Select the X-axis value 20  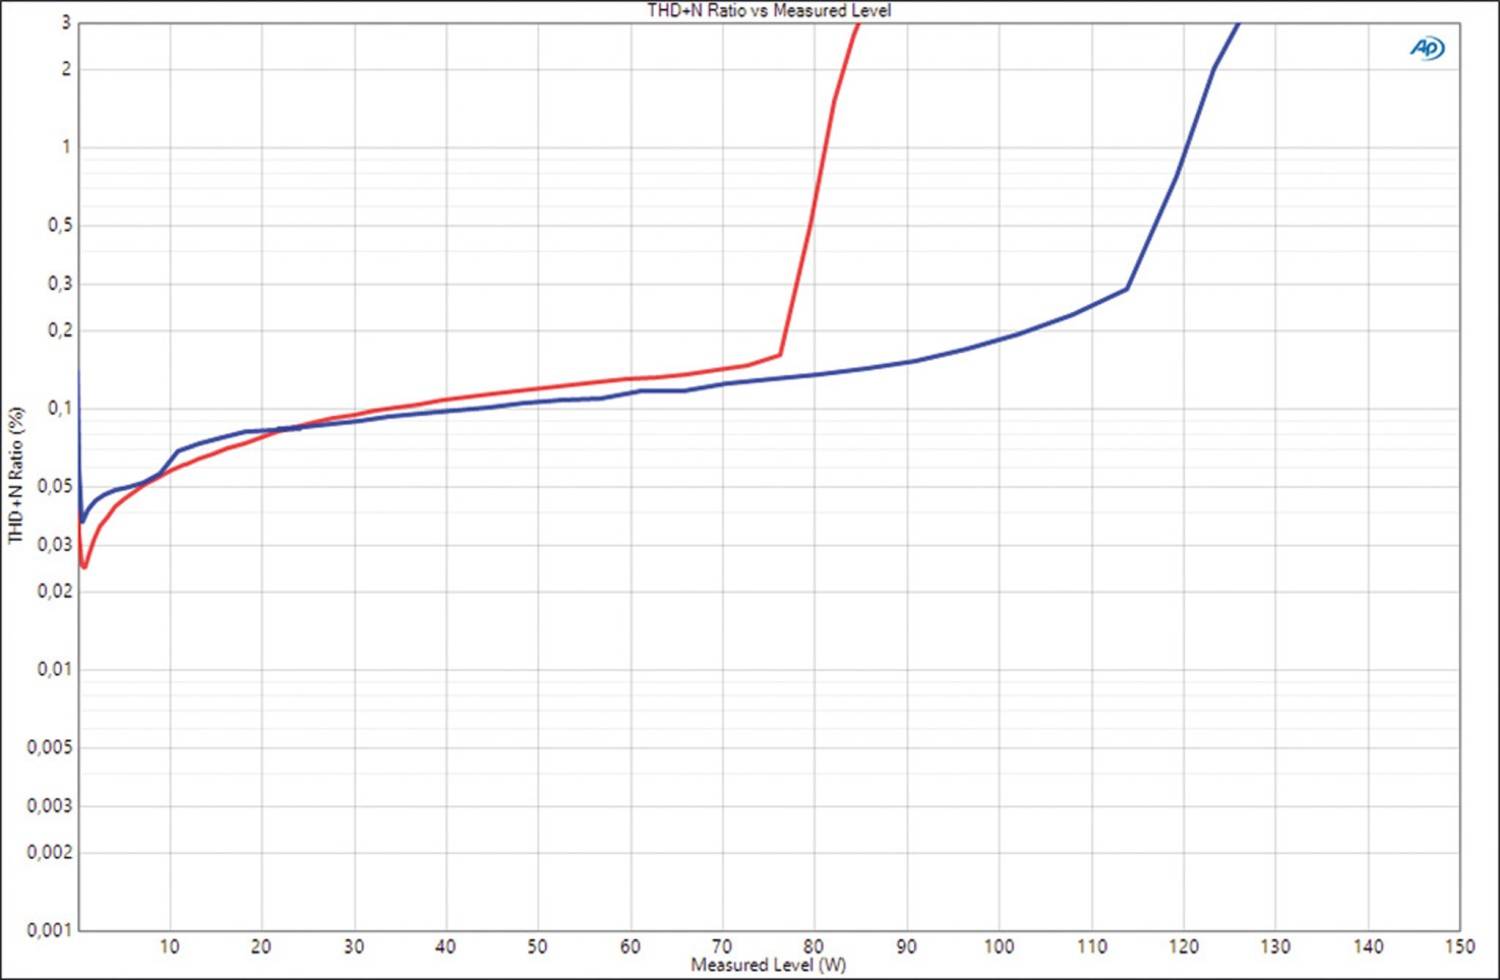262,946
